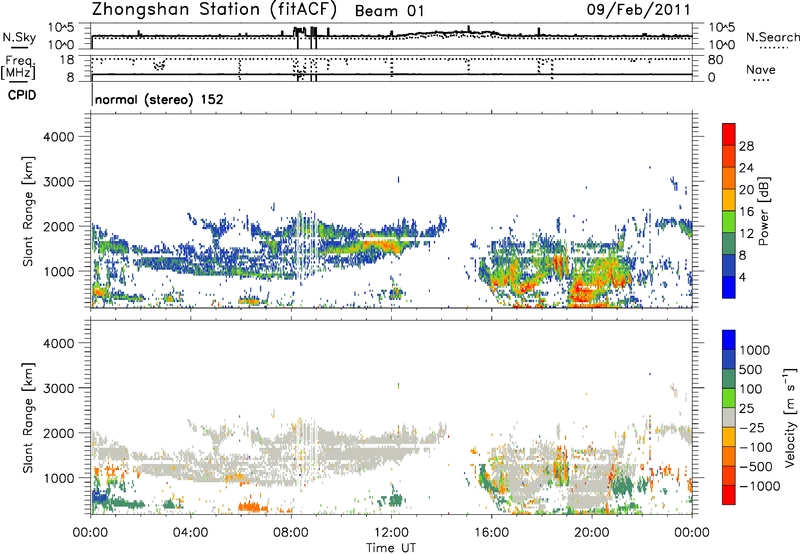Click the 4000 tick of power panel

pyautogui.click(x=58, y=137)
